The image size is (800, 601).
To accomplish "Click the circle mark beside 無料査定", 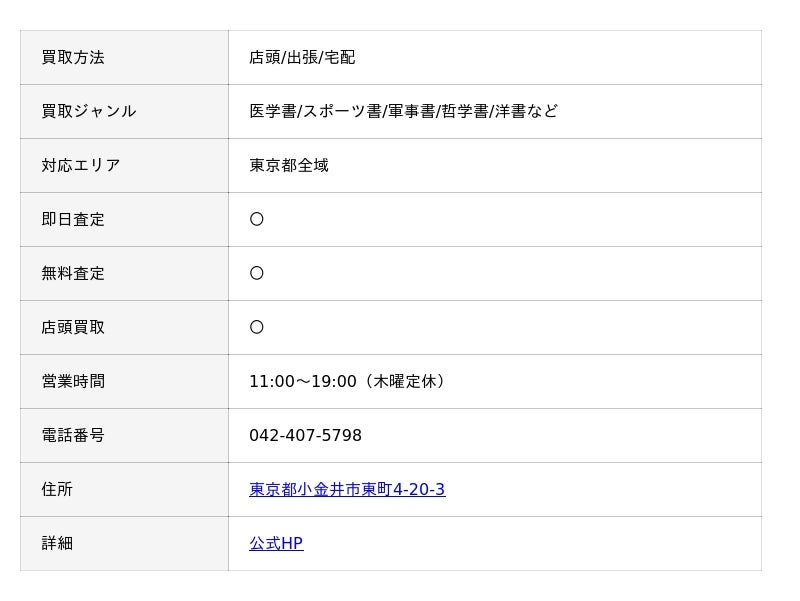I will tap(257, 274).
